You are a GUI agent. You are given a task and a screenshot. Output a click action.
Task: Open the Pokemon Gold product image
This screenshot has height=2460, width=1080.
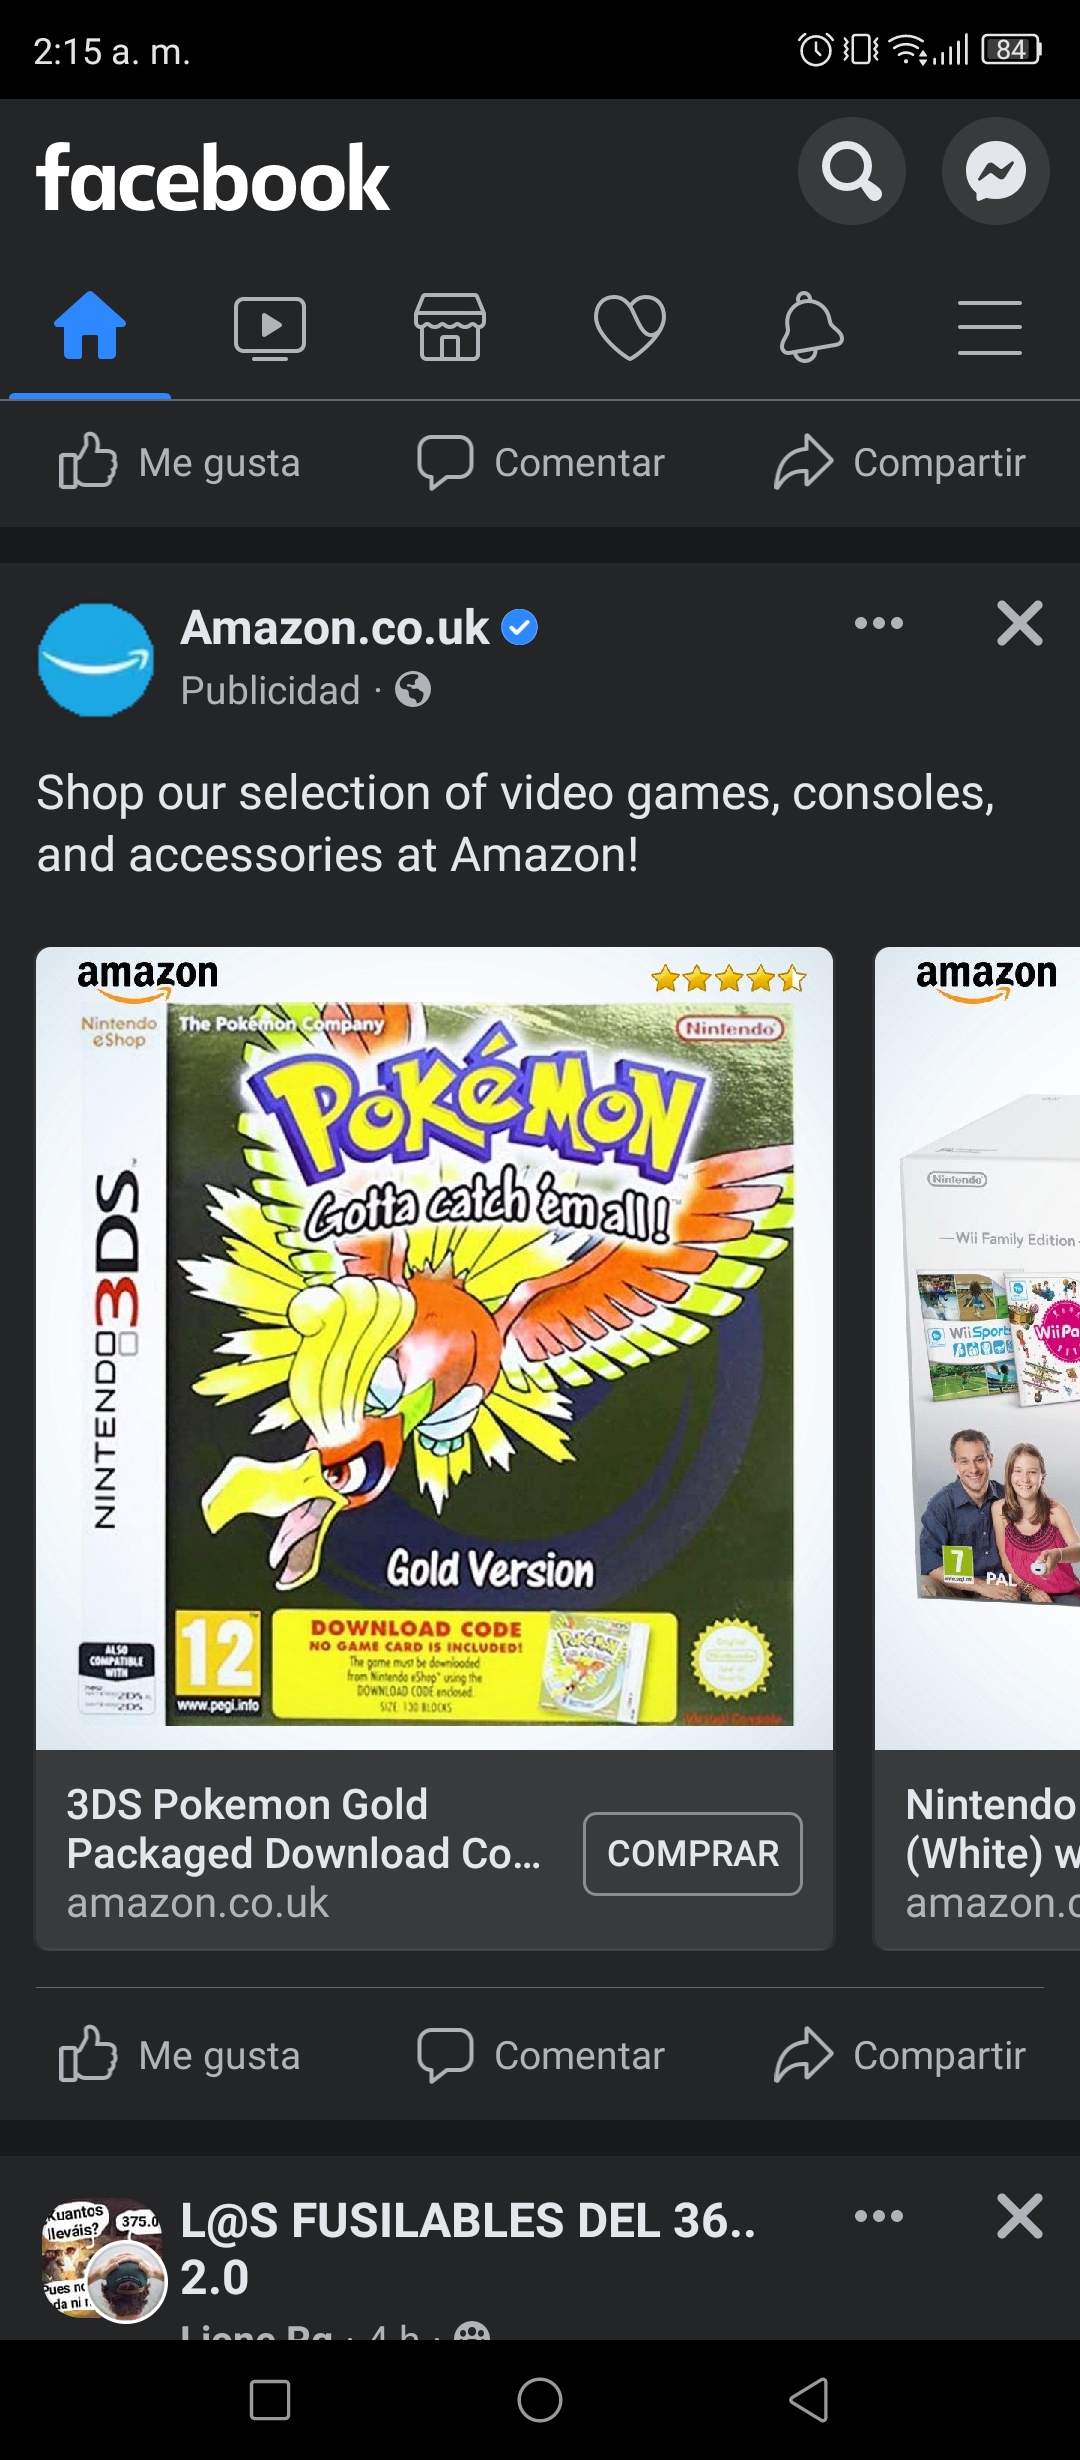coord(434,1348)
